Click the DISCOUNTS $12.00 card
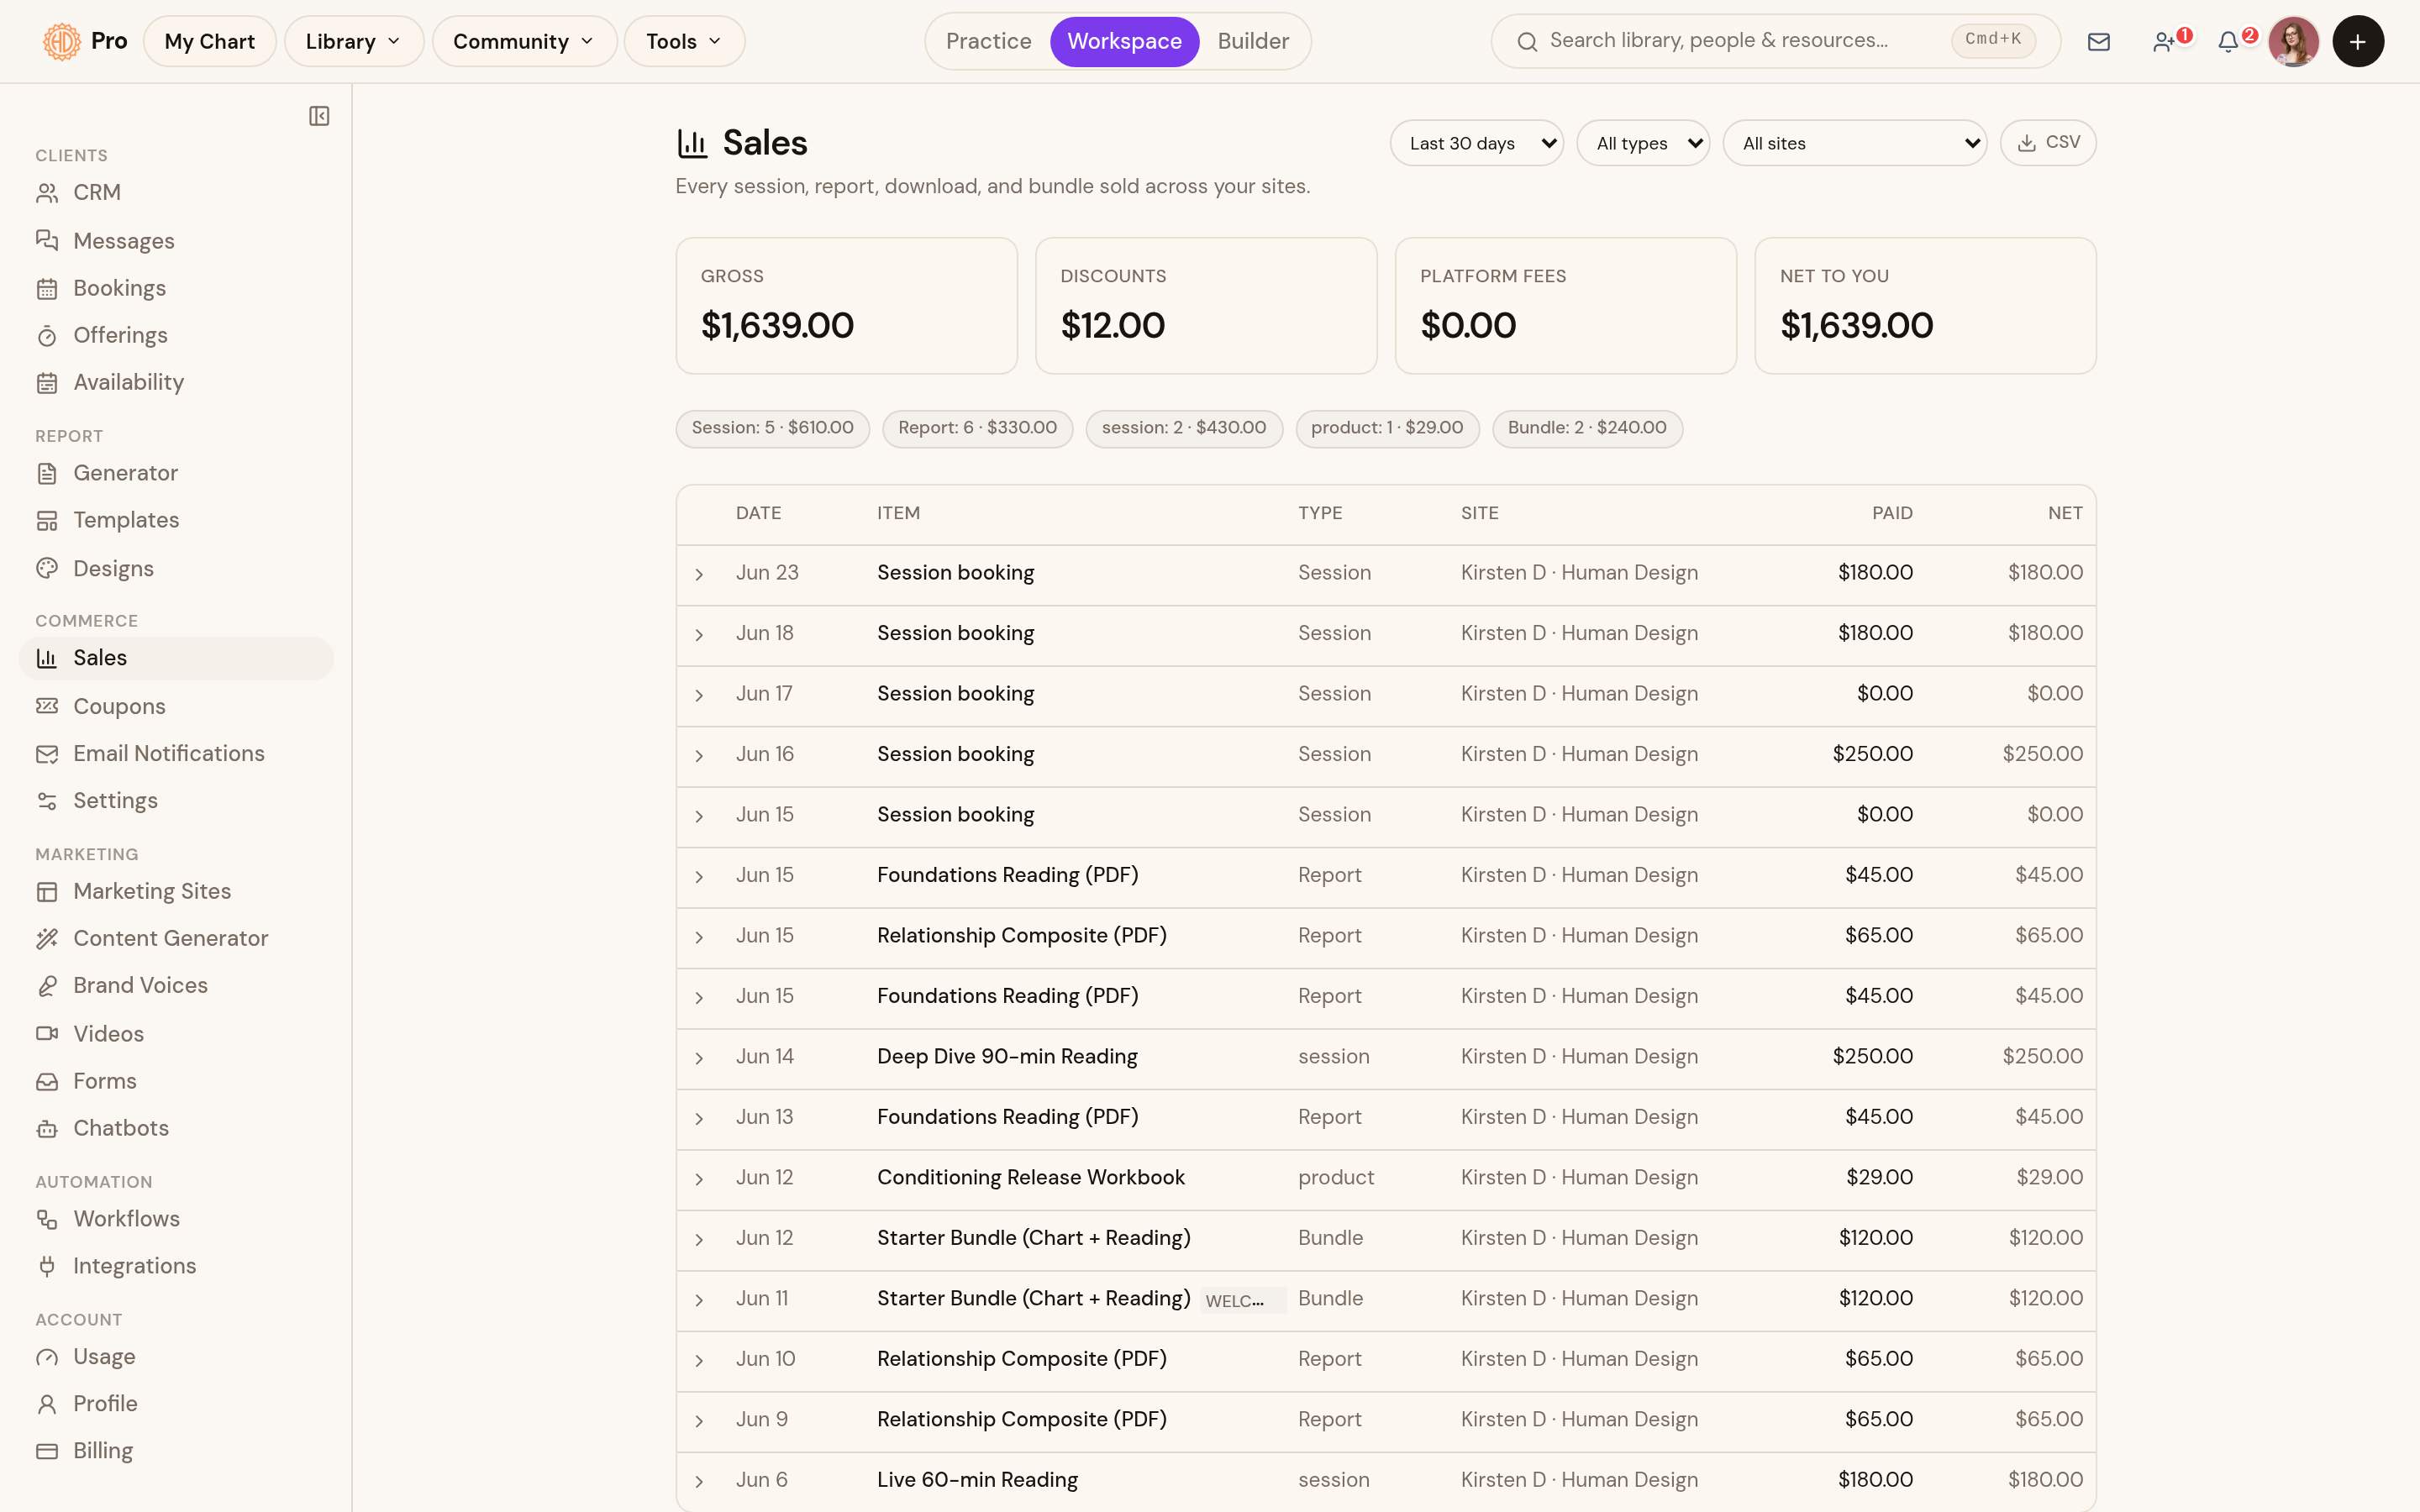 click(1206, 306)
